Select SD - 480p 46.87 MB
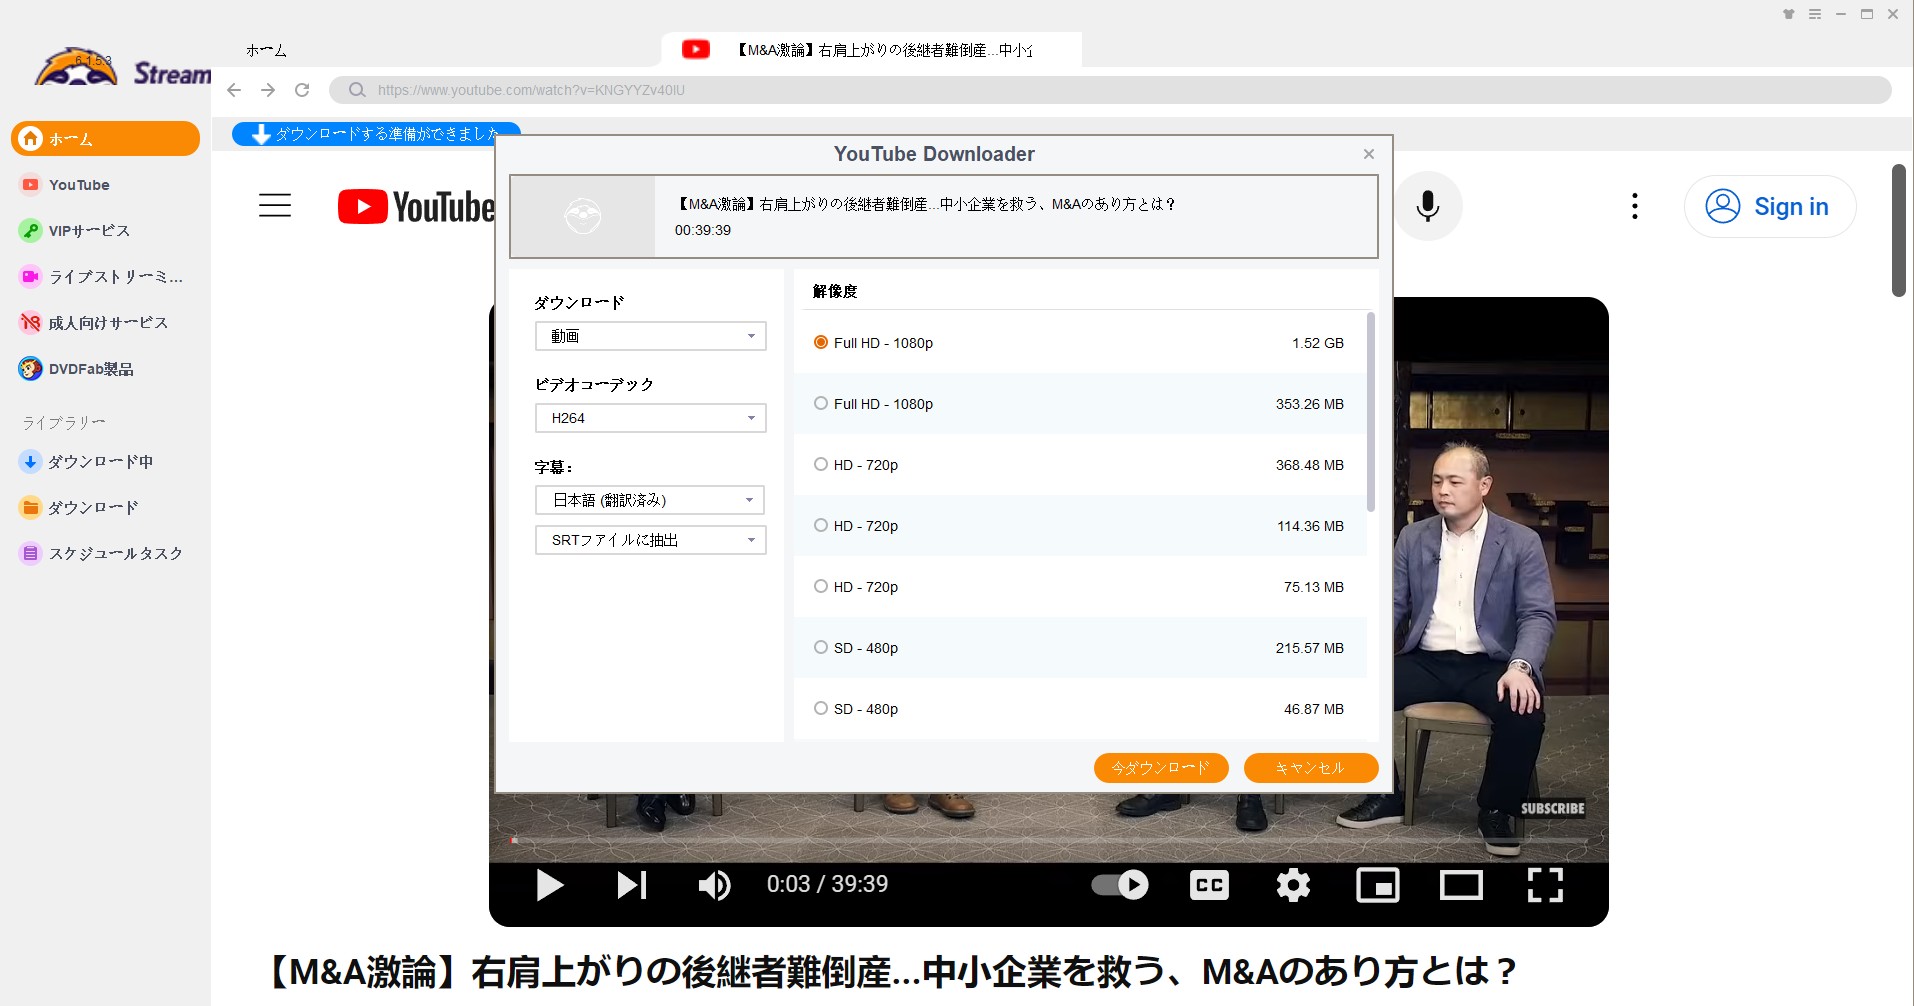1914x1006 pixels. coord(1080,709)
